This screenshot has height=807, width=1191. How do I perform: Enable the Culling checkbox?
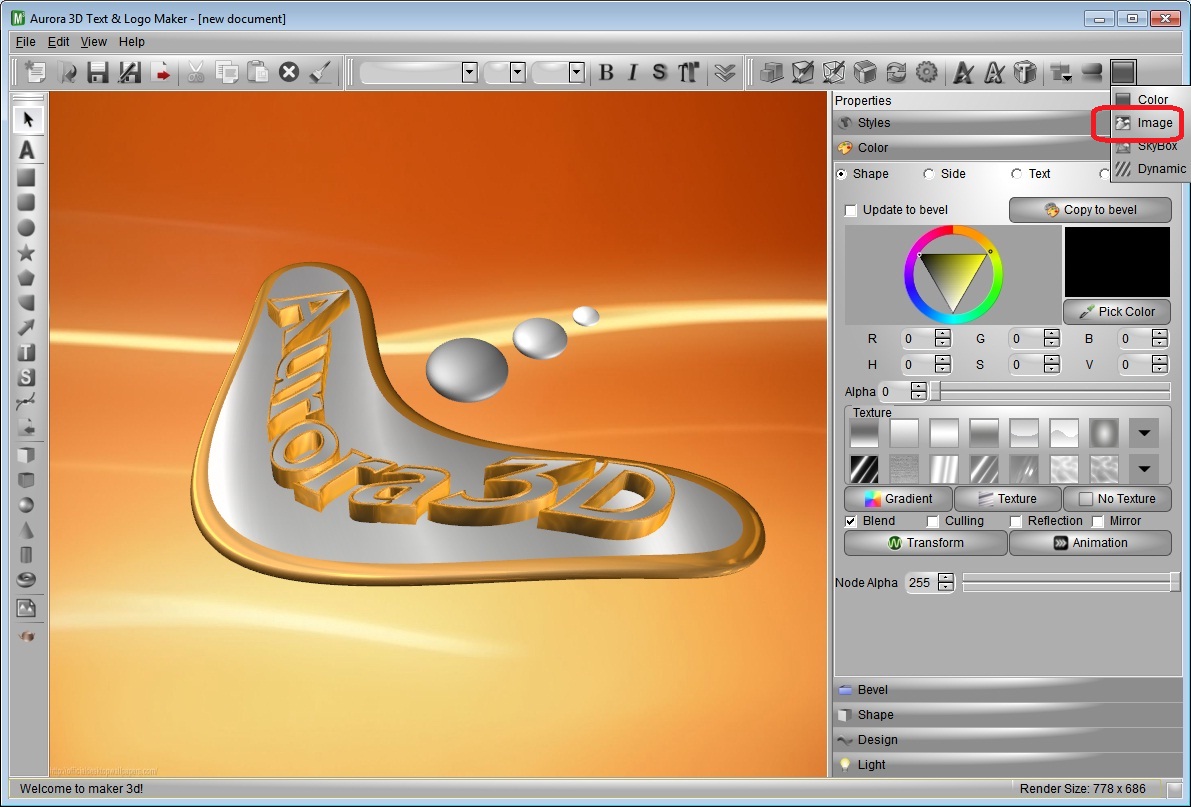[x=933, y=521]
